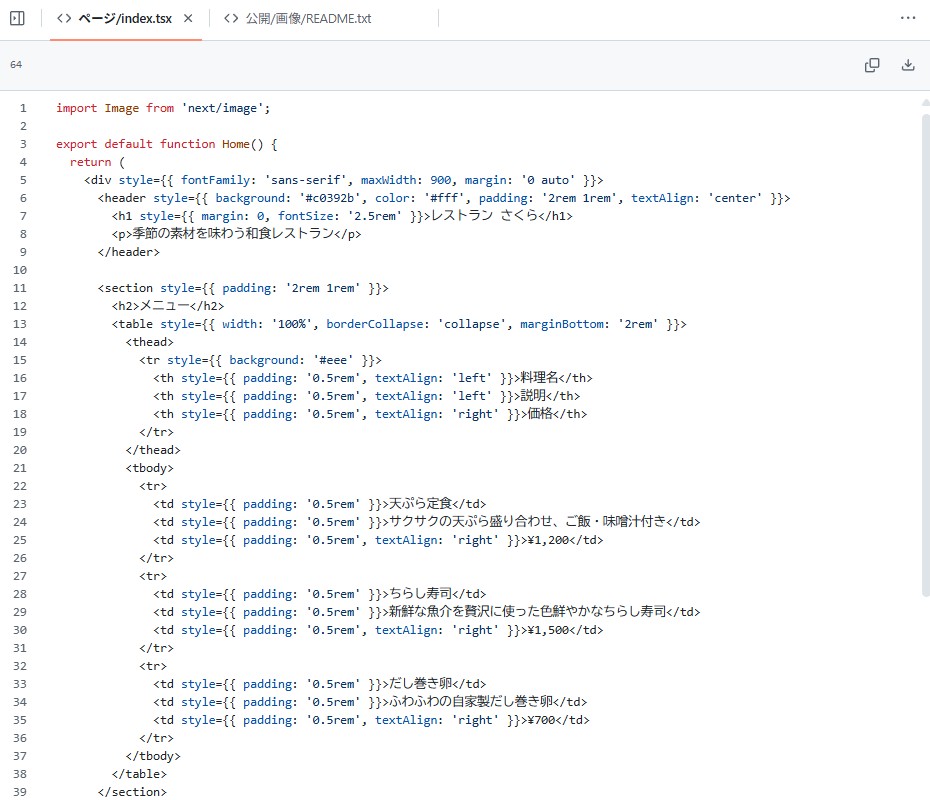Select line number 1
This screenshot has height=800, width=930.
[23, 108]
